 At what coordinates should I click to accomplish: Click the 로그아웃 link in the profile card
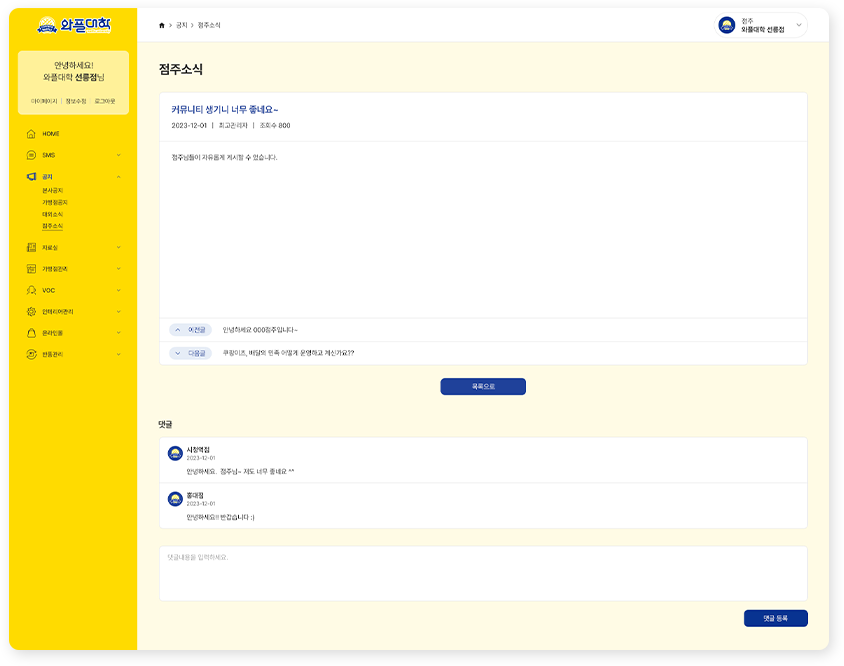(x=104, y=101)
